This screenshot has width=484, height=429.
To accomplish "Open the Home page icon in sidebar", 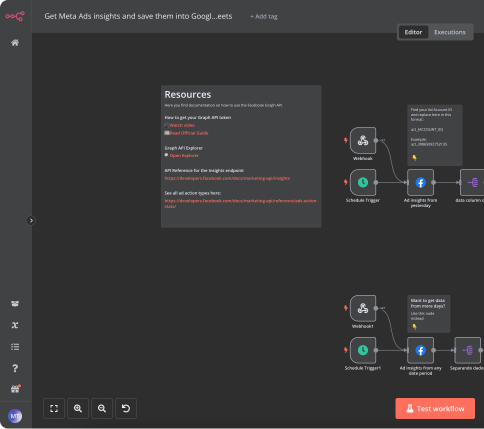I will (15, 43).
